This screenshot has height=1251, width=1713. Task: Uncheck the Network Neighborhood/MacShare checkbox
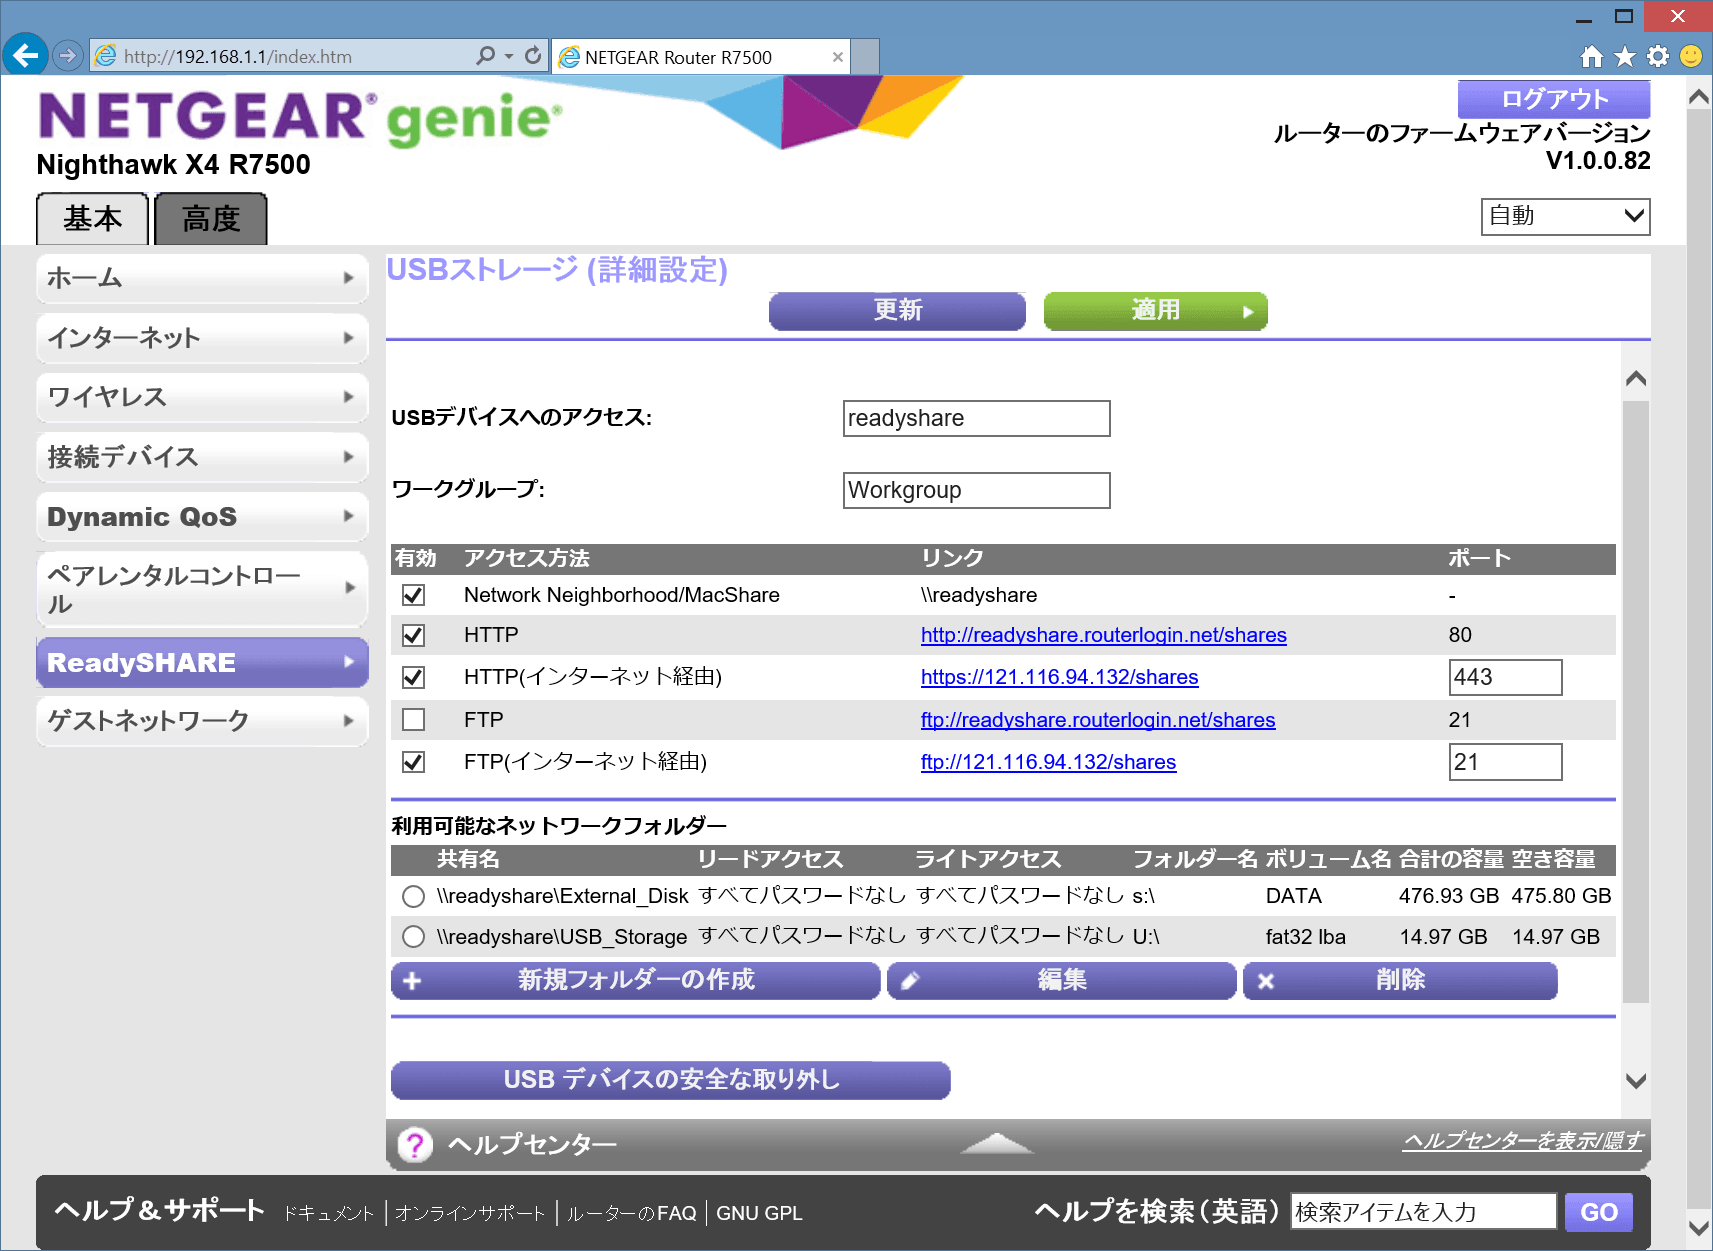coord(413,596)
